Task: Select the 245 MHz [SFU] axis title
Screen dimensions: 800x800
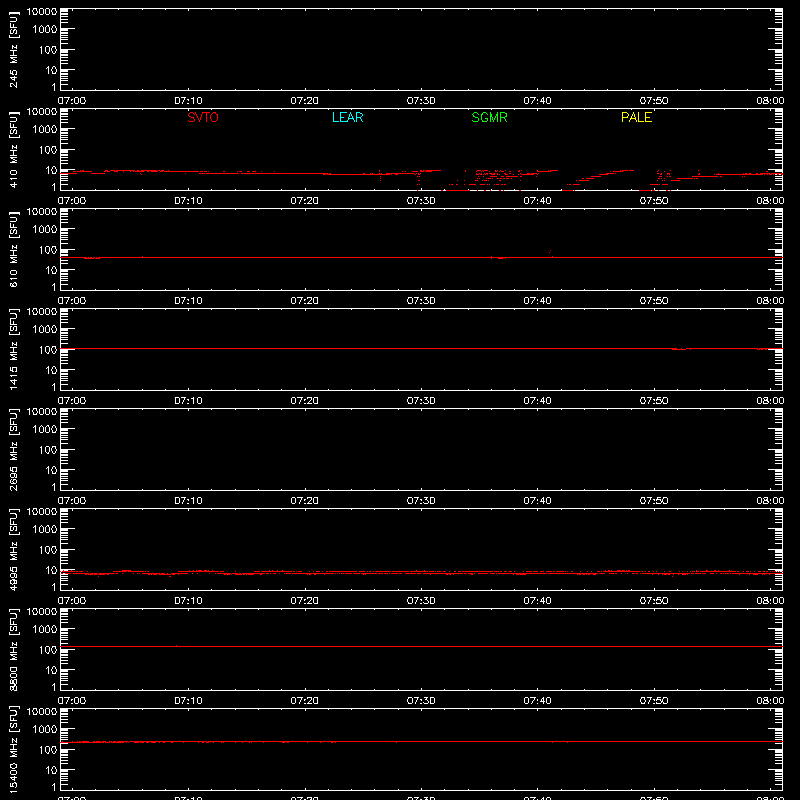Action: click(x=13, y=50)
